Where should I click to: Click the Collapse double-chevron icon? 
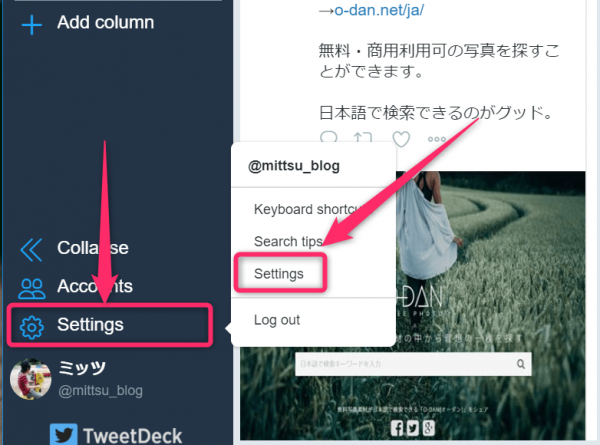31,250
